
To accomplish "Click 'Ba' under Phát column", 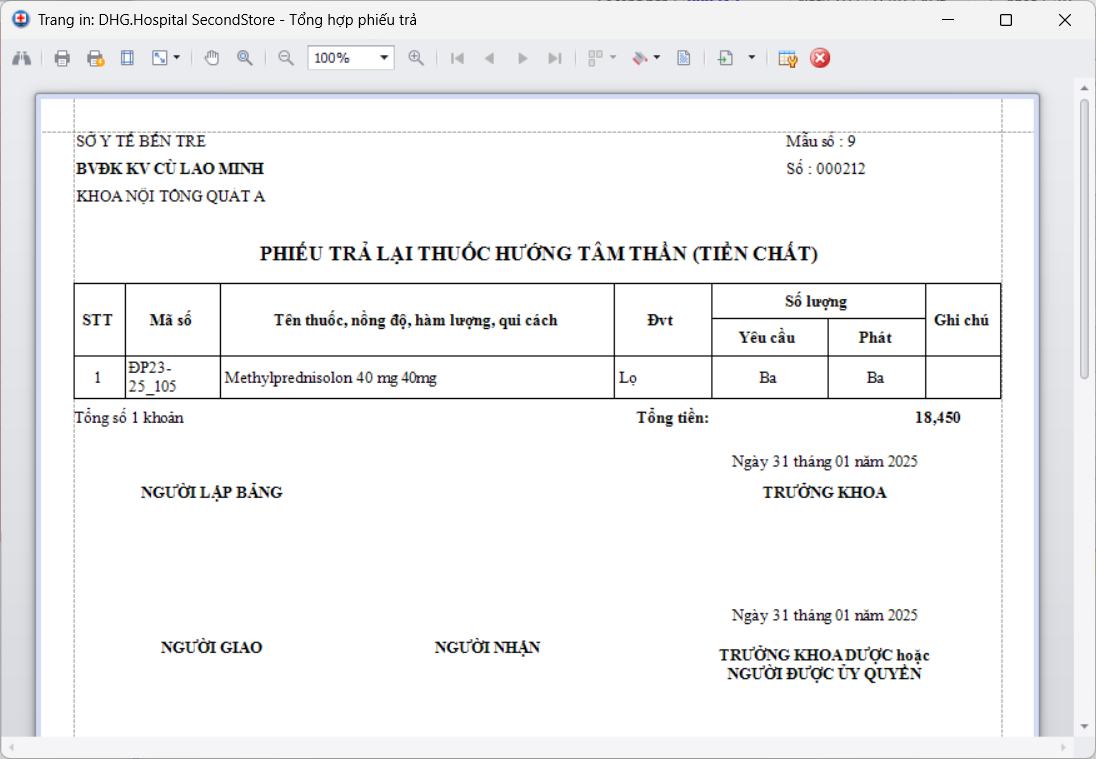I will coord(875,377).
